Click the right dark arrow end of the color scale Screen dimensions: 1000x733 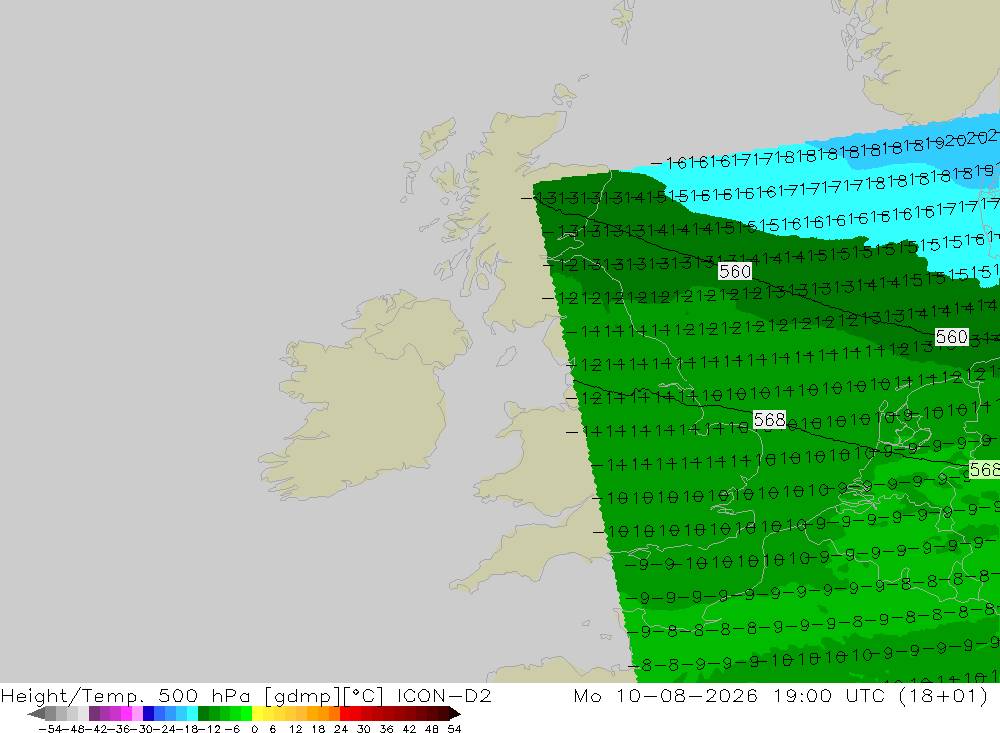[x=455, y=714]
